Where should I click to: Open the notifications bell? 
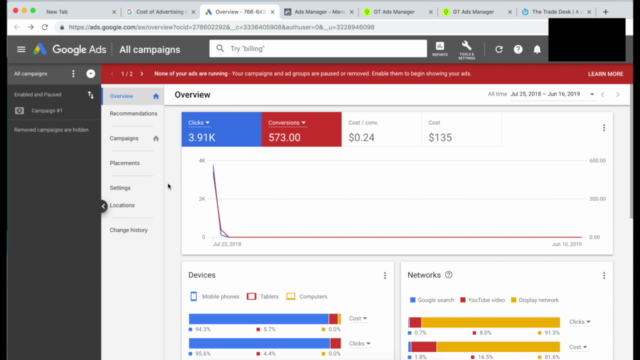point(537,49)
